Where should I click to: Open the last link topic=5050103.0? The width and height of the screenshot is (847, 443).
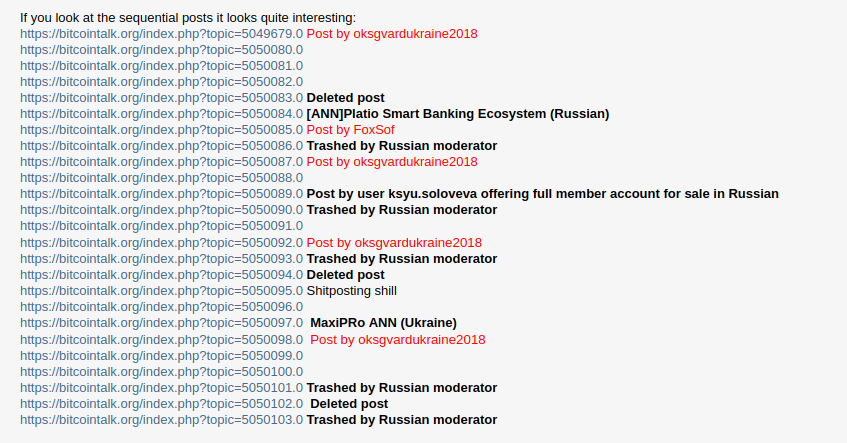click(x=162, y=420)
